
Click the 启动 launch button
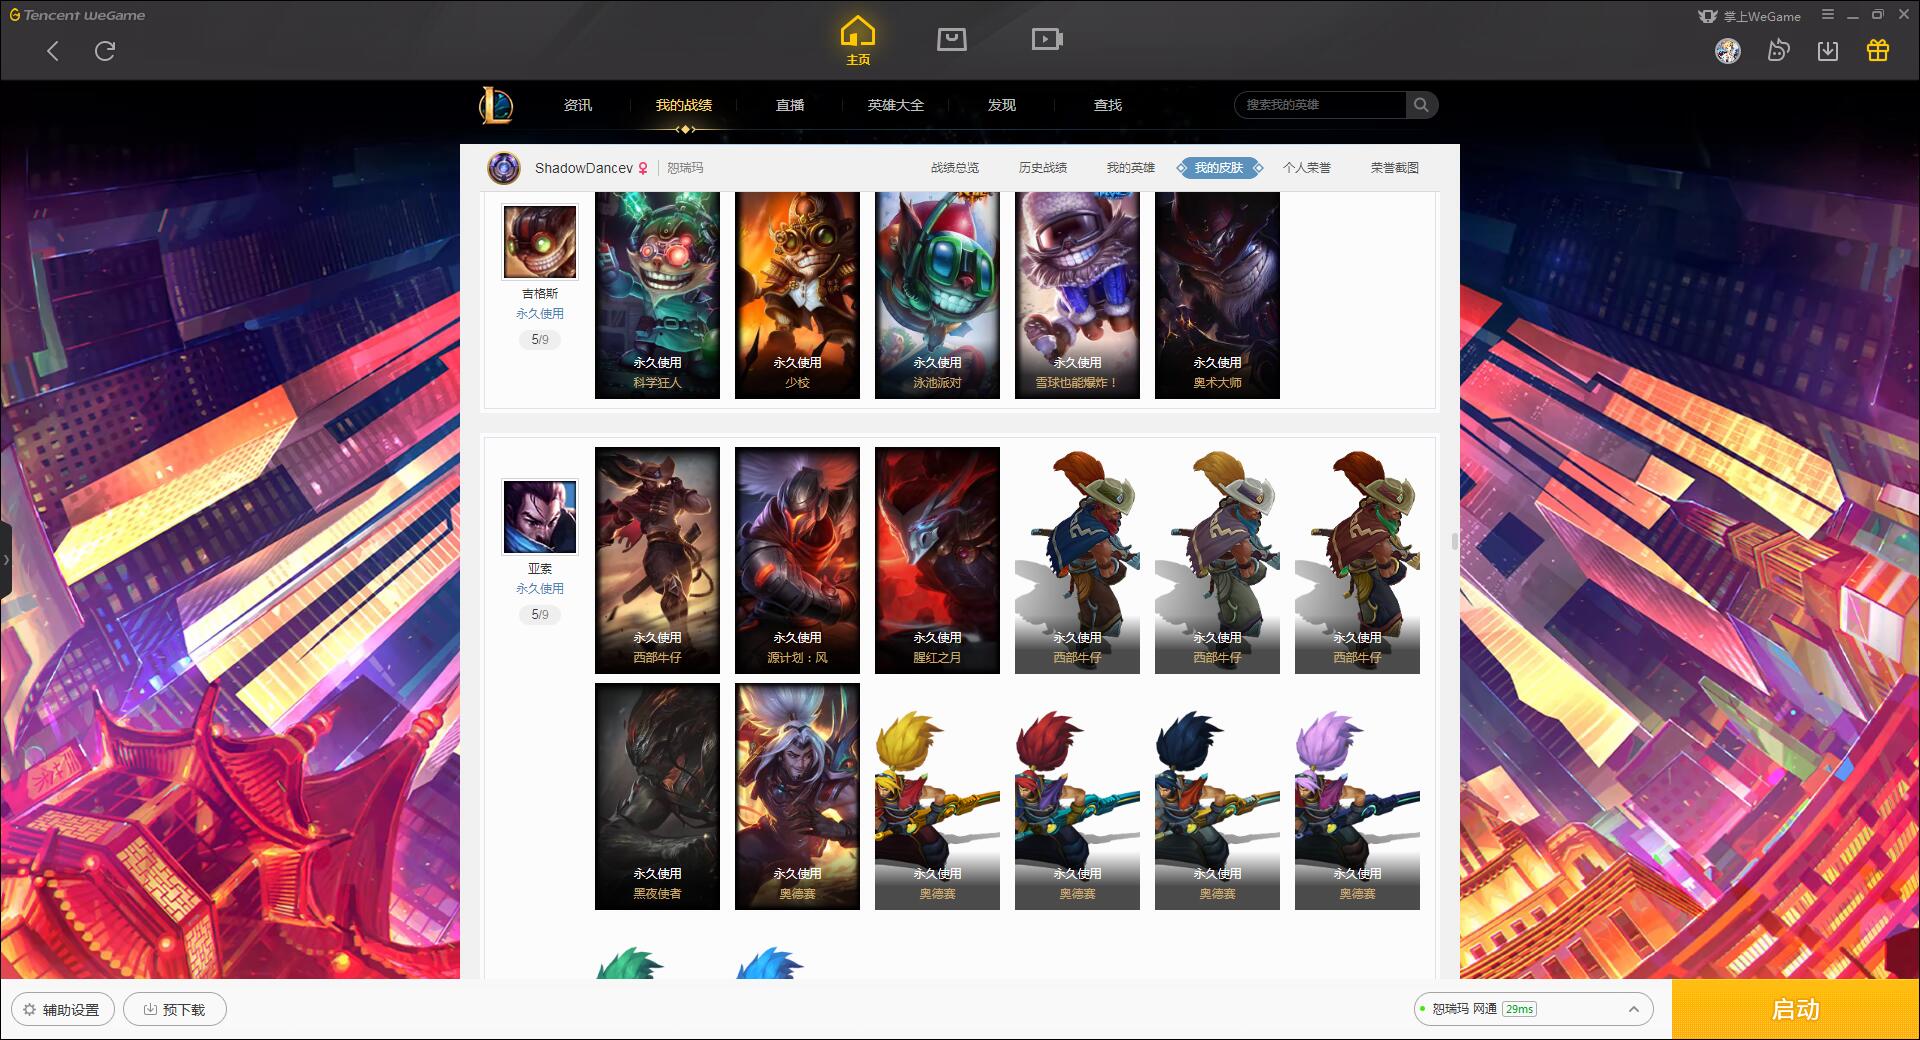(1795, 1009)
